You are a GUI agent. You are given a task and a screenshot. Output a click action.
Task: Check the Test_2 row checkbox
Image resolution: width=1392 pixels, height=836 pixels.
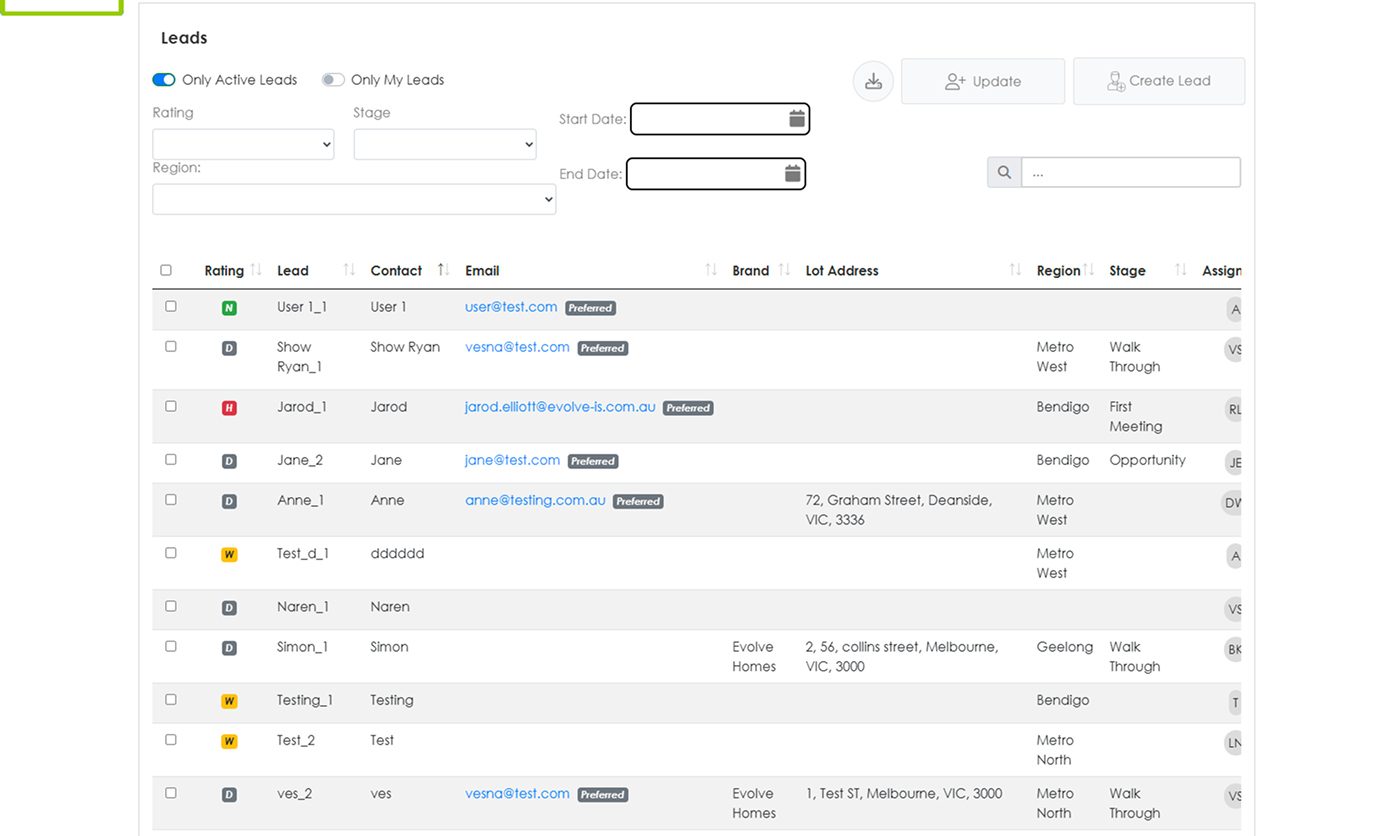(x=171, y=739)
